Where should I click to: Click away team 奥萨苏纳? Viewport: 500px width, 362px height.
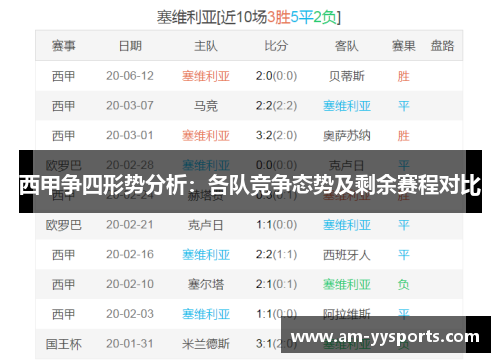tap(347, 136)
